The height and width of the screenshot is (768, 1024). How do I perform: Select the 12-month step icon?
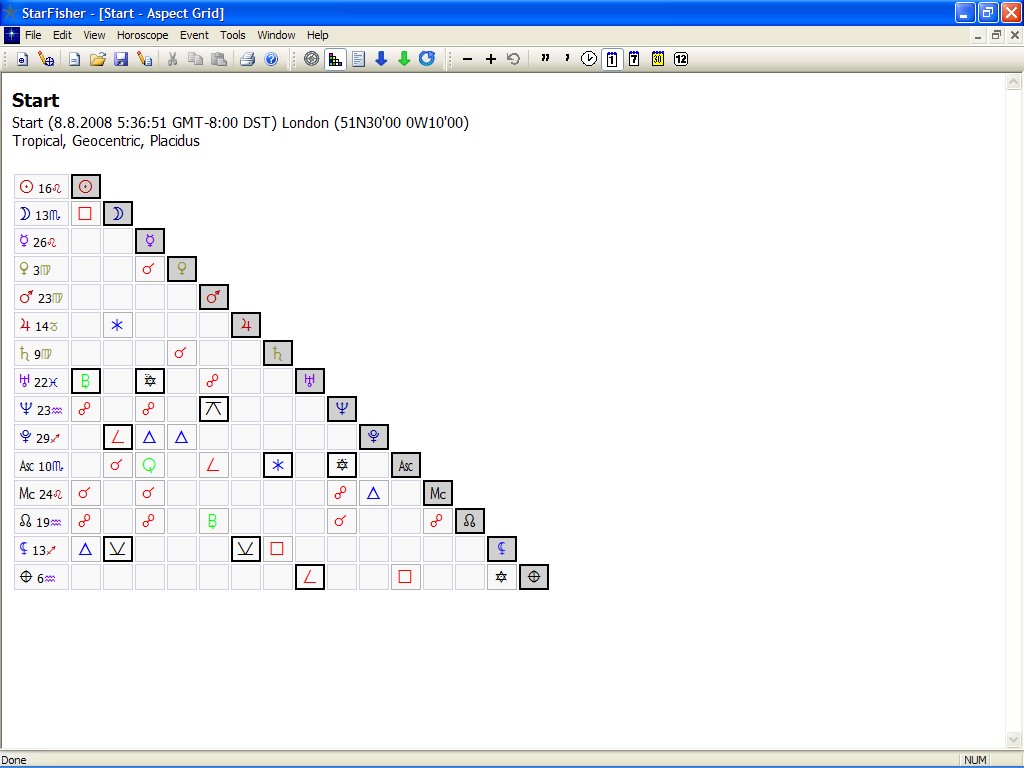tap(680, 59)
